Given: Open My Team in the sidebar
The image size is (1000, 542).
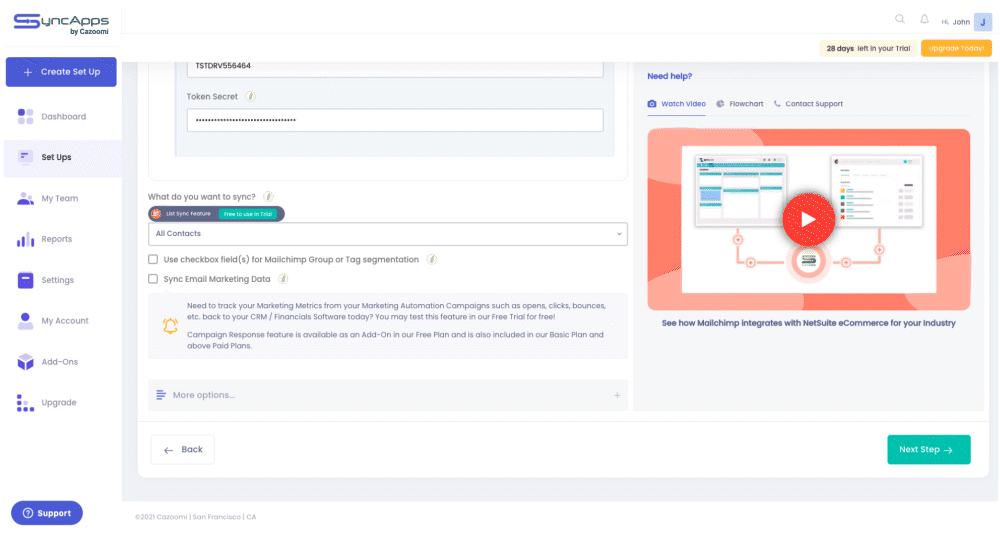Looking at the screenshot, I should pyautogui.click(x=62, y=198).
